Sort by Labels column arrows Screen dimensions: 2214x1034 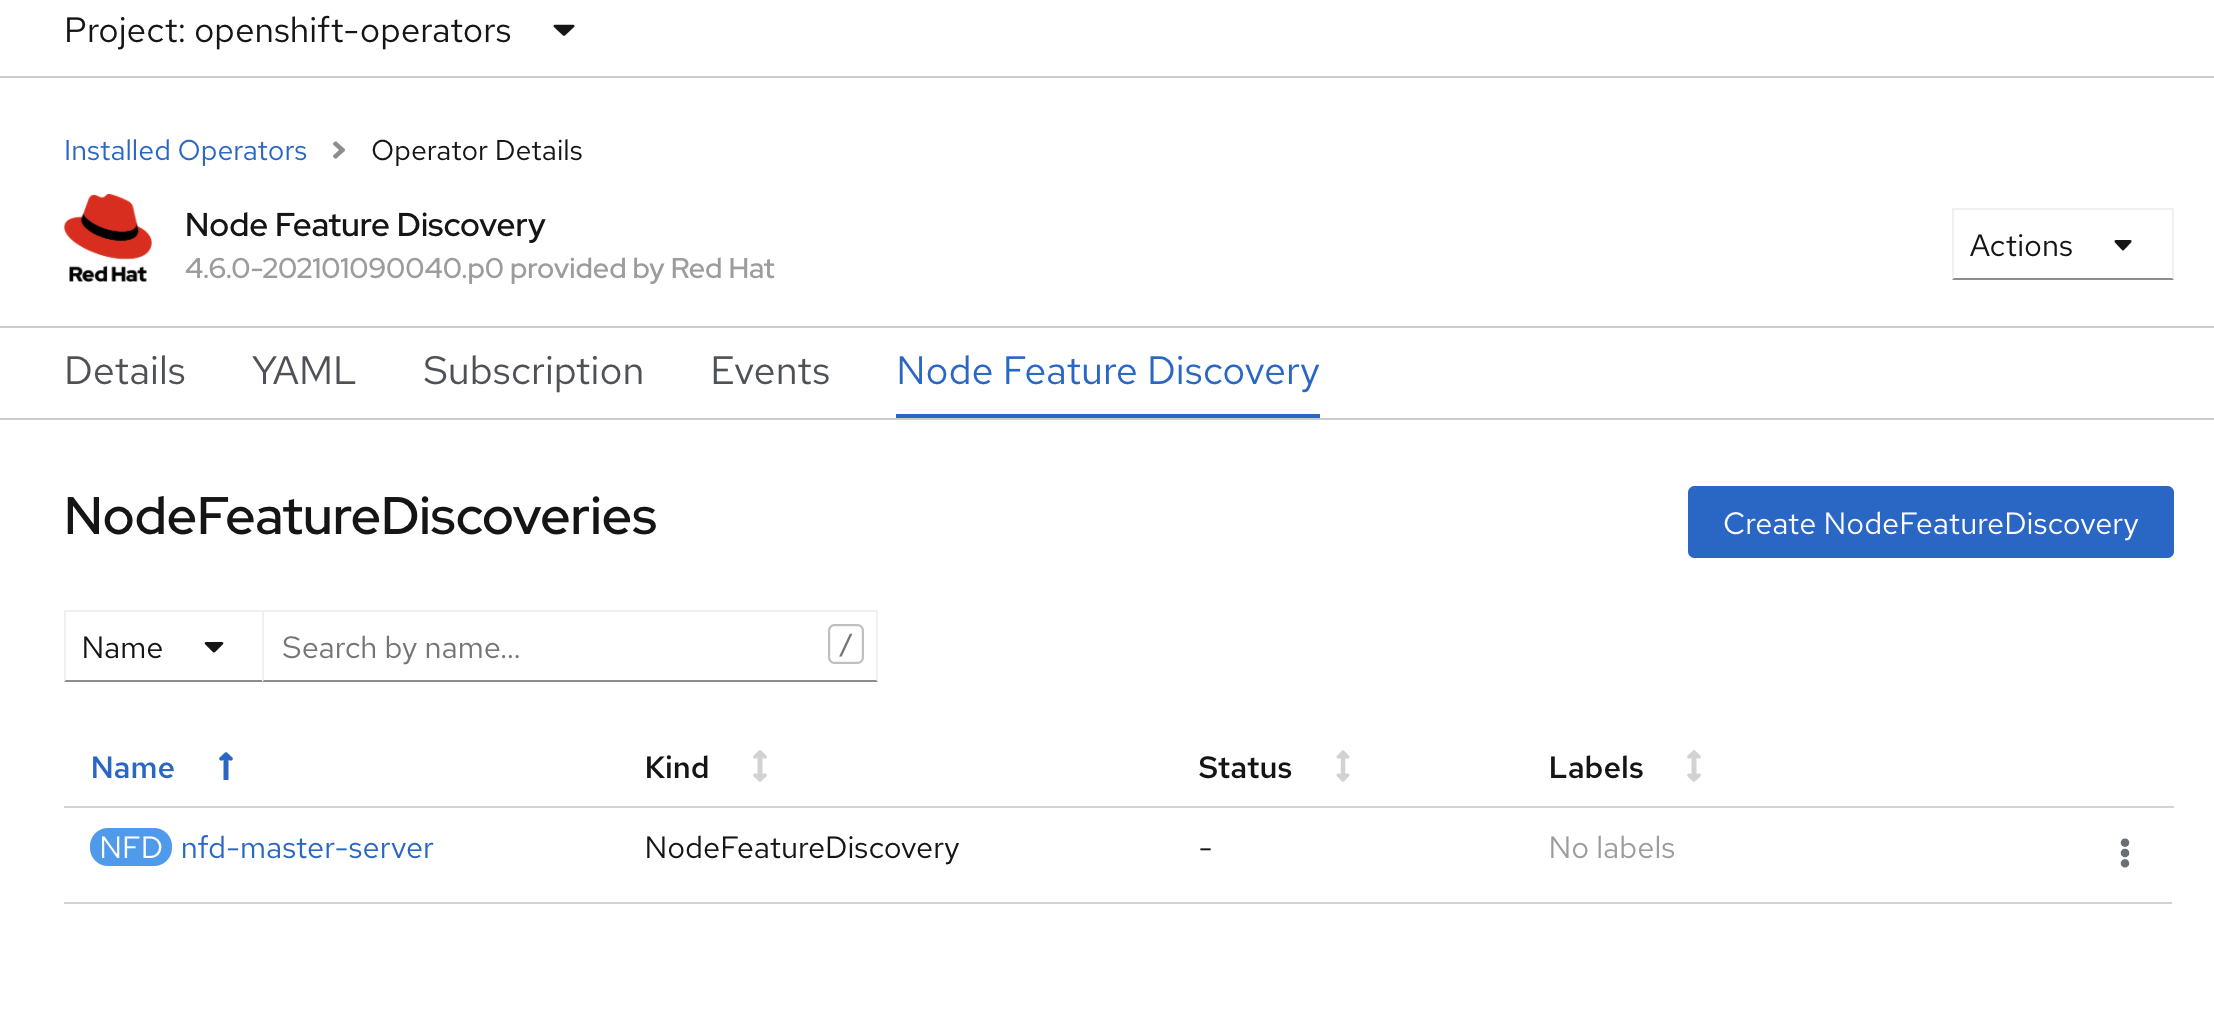click(x=1693, y=767)
